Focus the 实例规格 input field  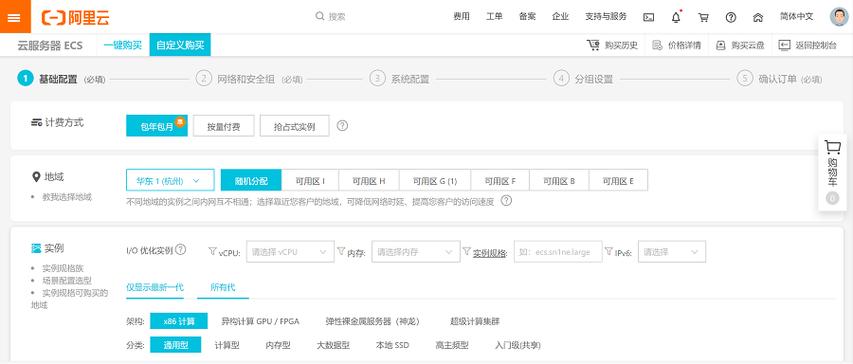coord(558,252)
